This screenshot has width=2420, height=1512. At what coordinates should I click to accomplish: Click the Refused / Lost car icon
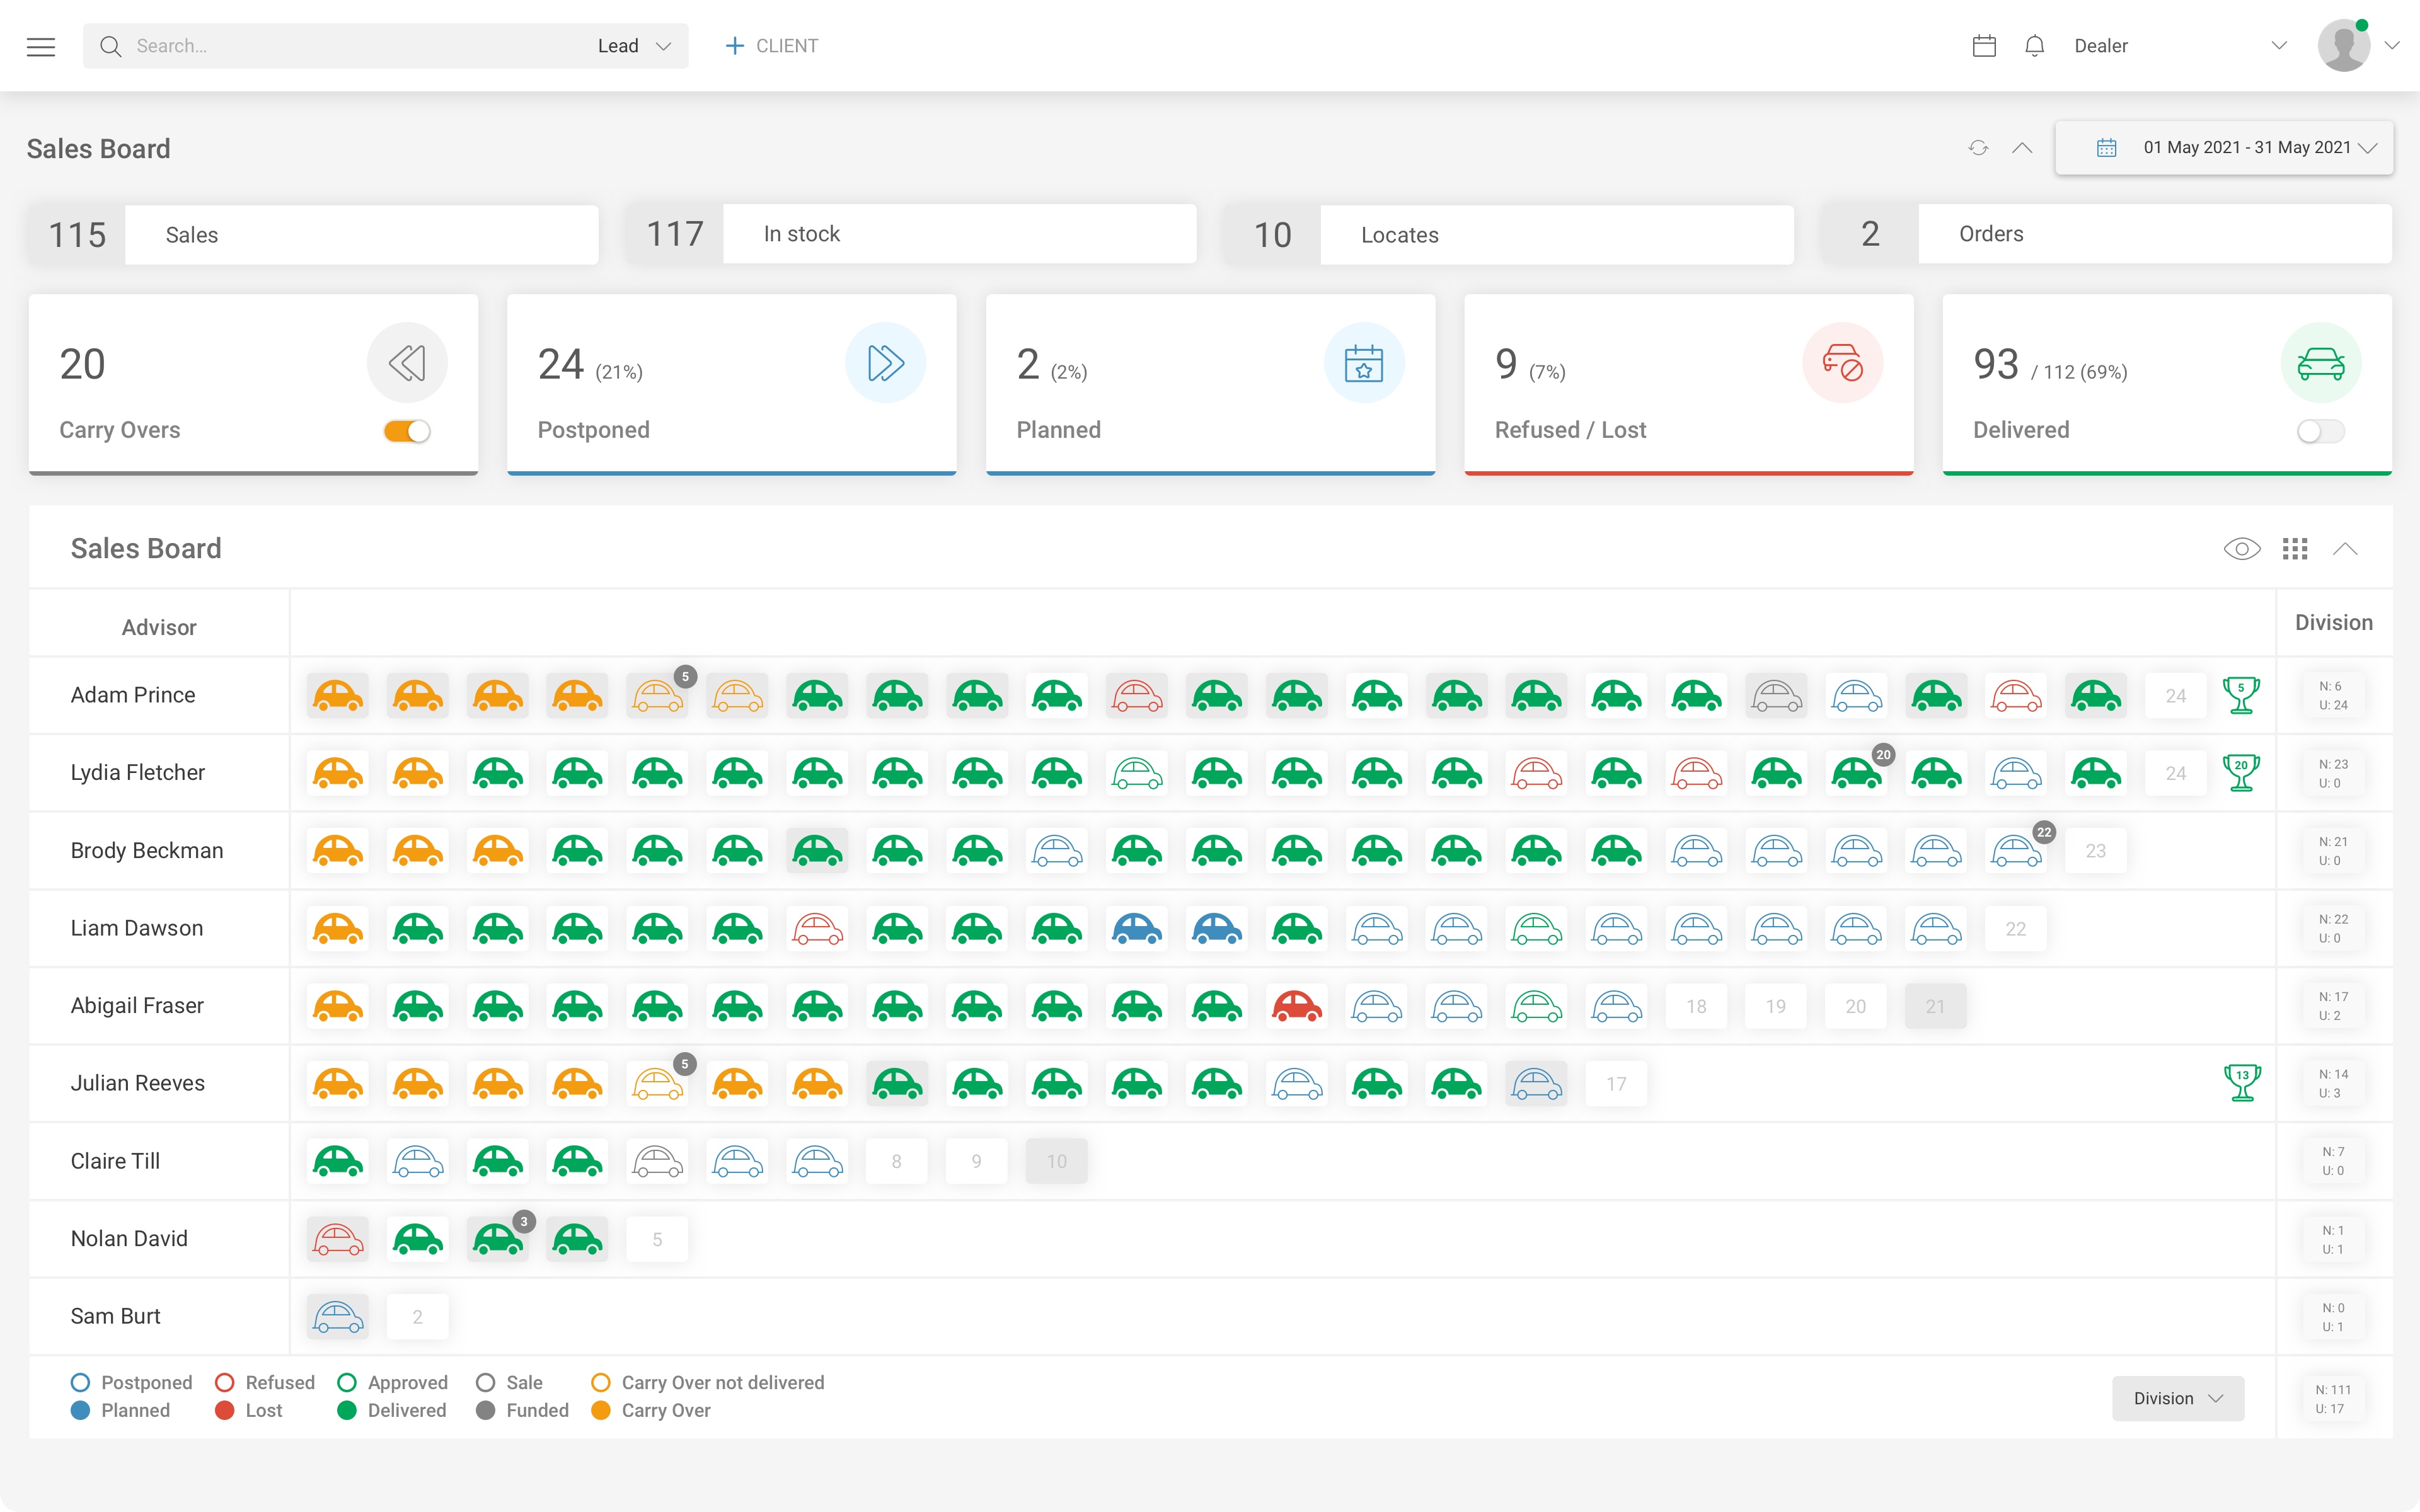click(x=1842, y=363)
